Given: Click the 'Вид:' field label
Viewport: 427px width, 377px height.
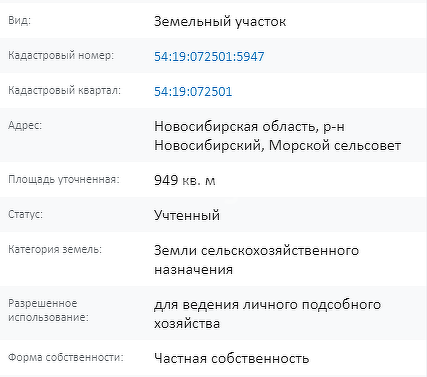Looking at the screenshot, I should pos(19,20).
